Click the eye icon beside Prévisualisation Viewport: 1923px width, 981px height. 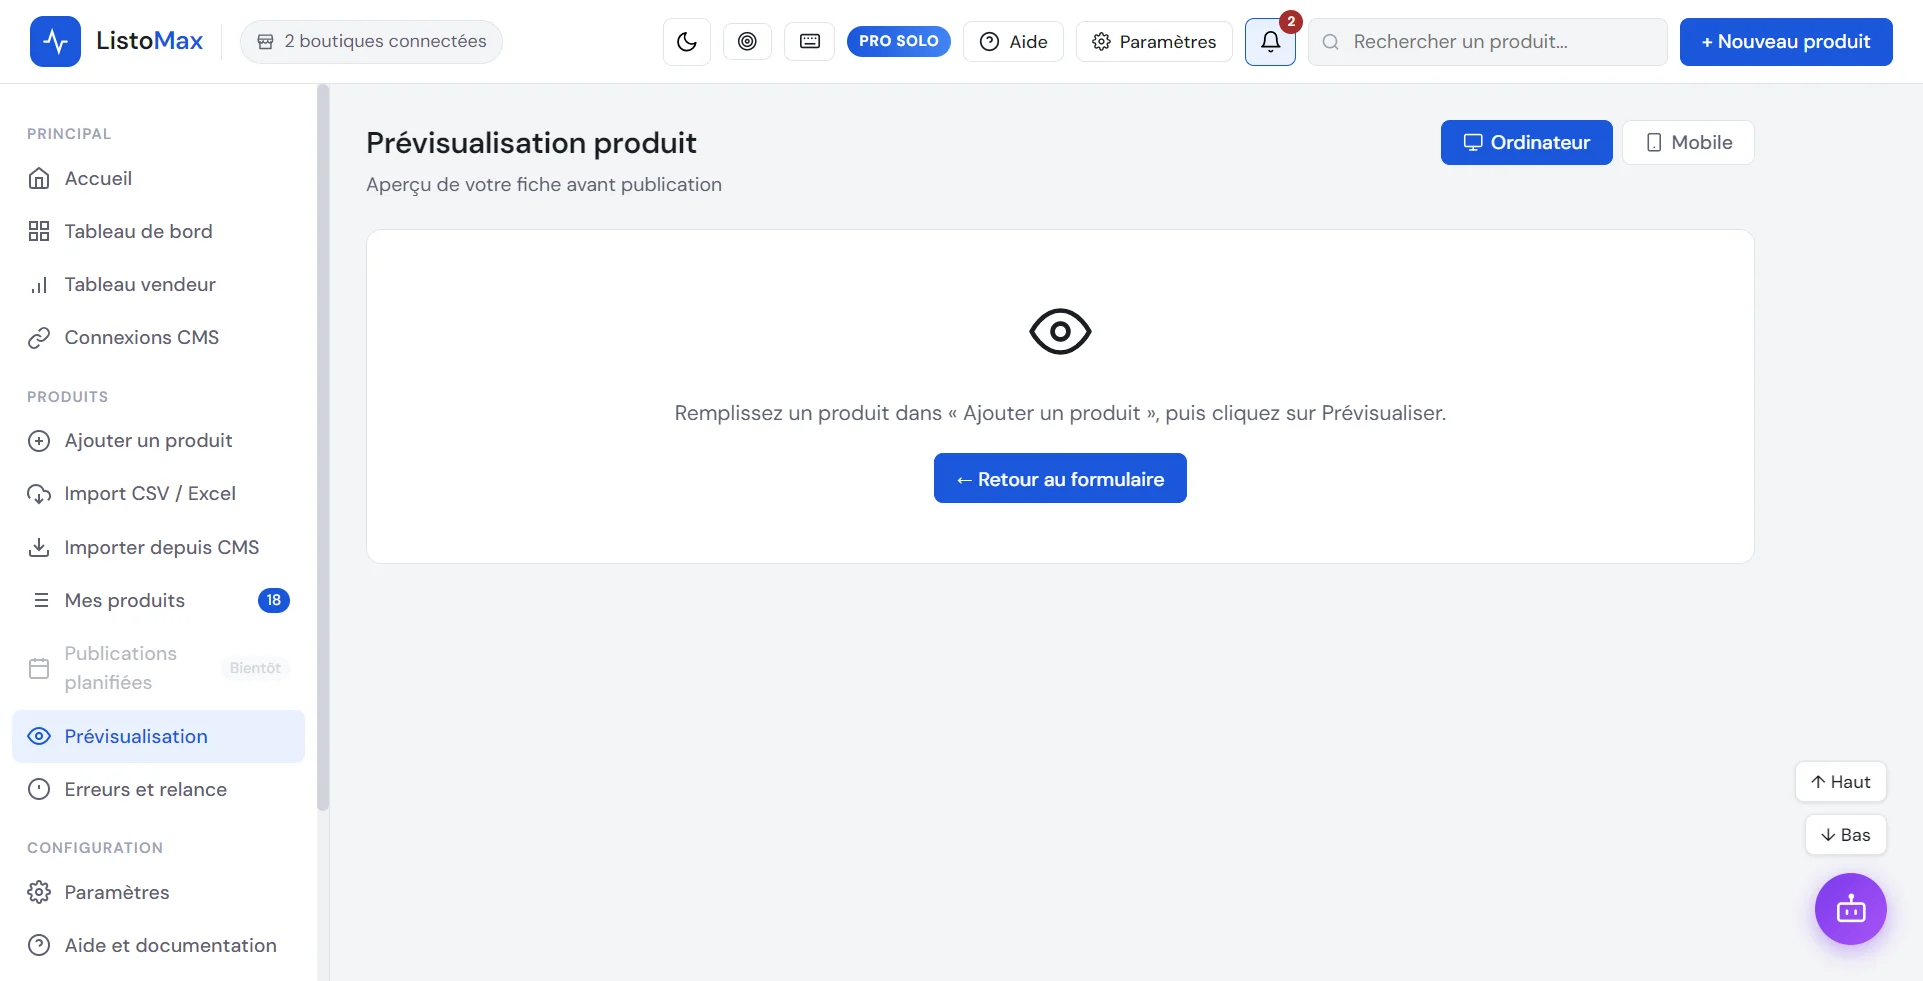[39, 736]
